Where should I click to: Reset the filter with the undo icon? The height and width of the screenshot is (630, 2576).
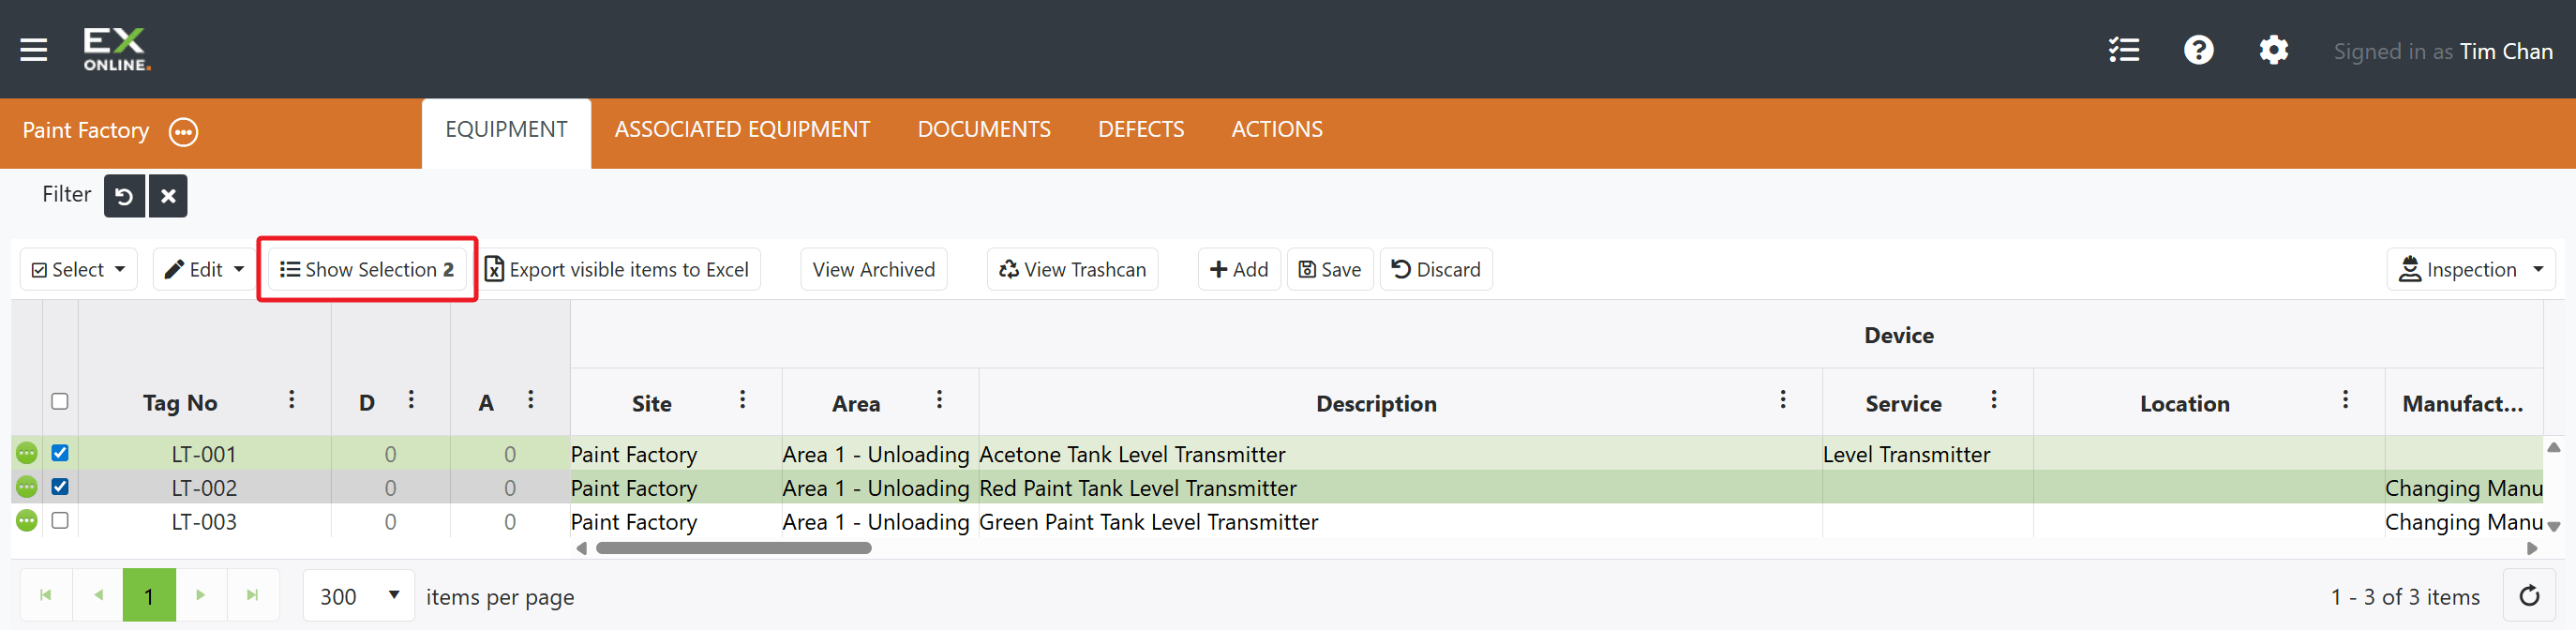pos(124,196)
